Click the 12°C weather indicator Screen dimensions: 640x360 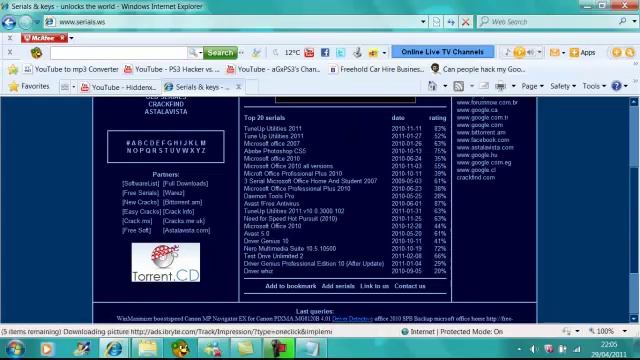[292, 52]
